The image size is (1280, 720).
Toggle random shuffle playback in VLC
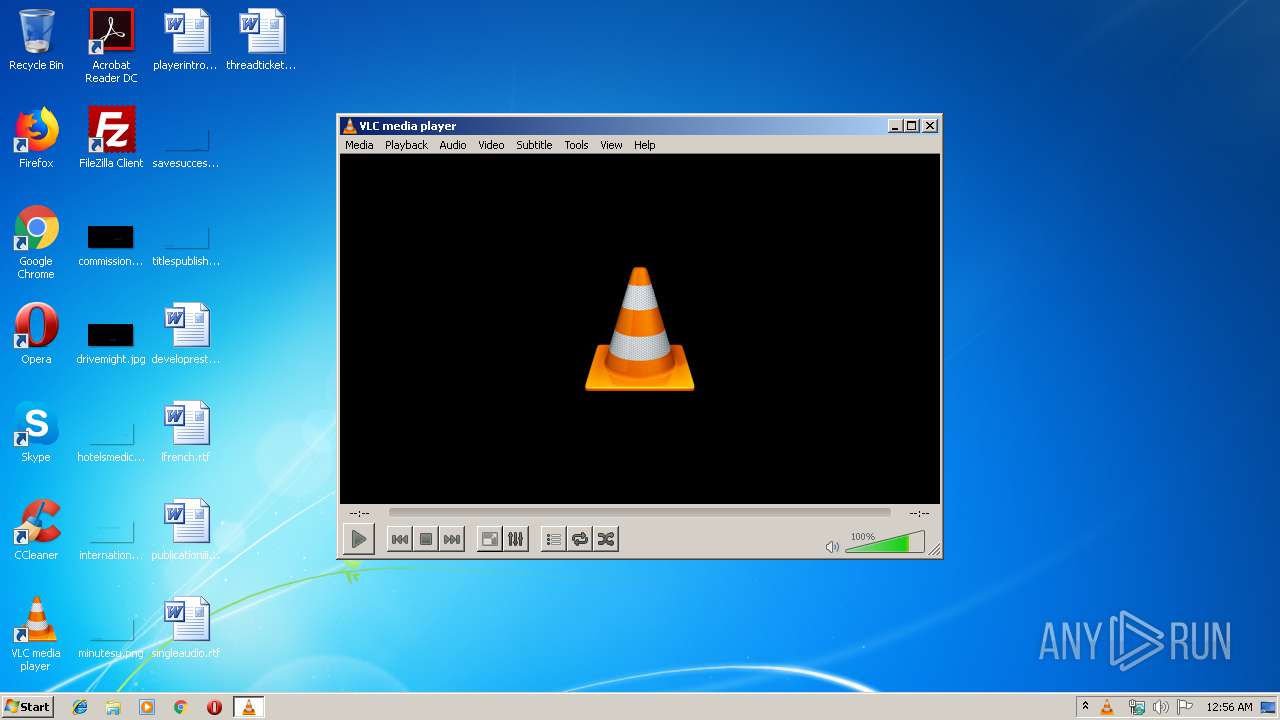click(x=606, y=539)
